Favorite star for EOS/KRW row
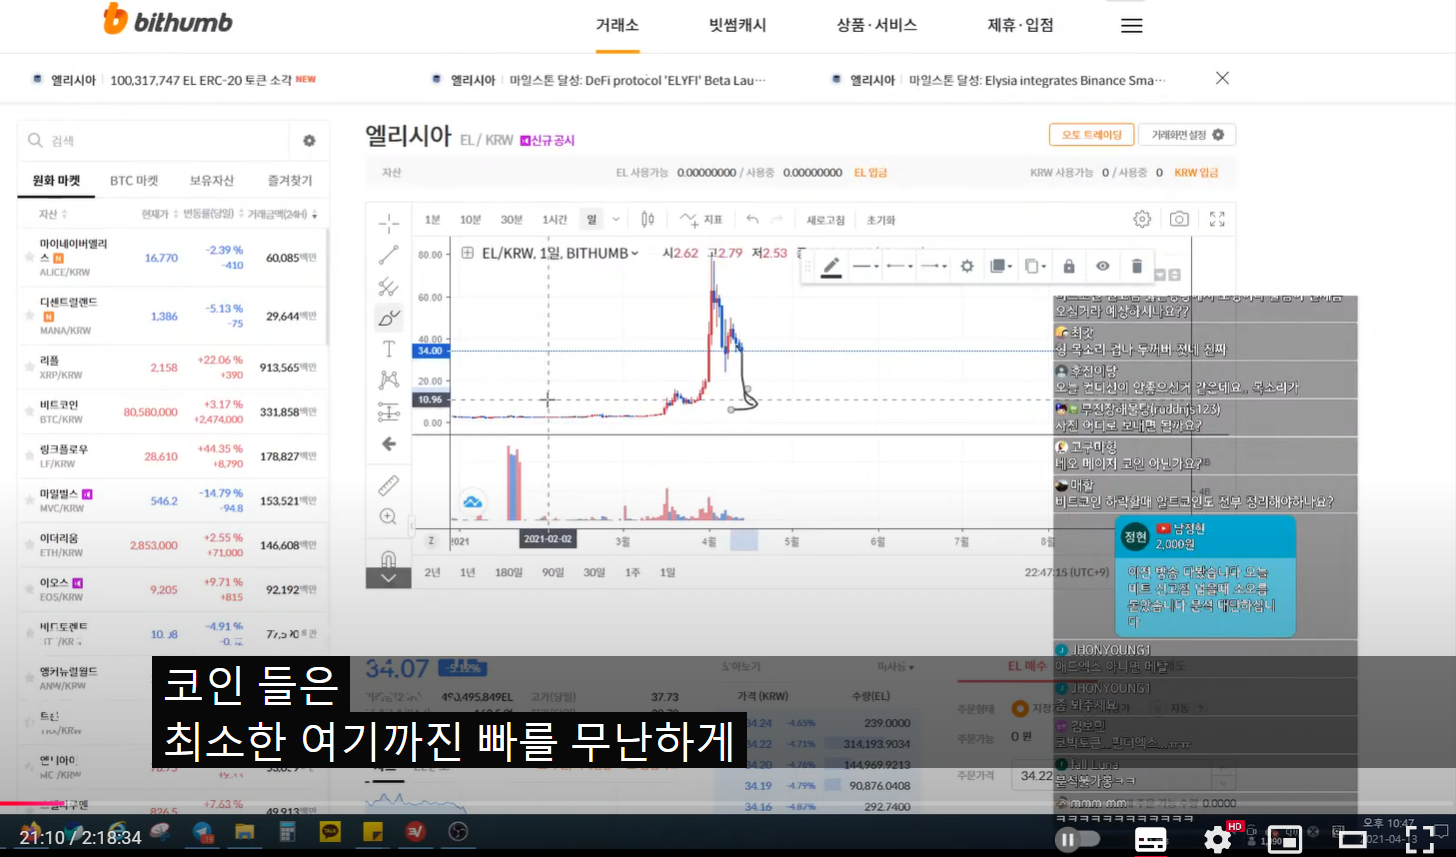The image size is (1456, 857). (31, 589)
